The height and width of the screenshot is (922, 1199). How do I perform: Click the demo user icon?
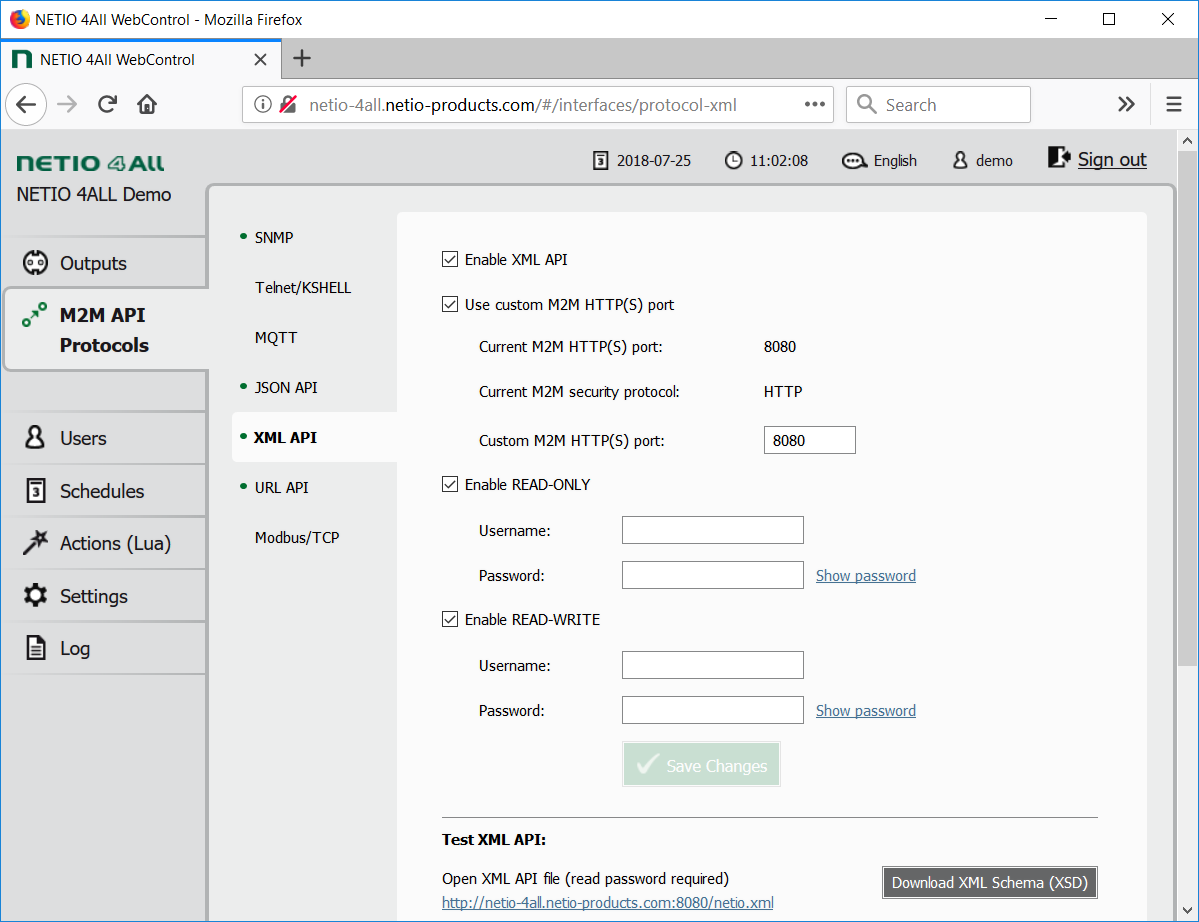coord(960,160)
